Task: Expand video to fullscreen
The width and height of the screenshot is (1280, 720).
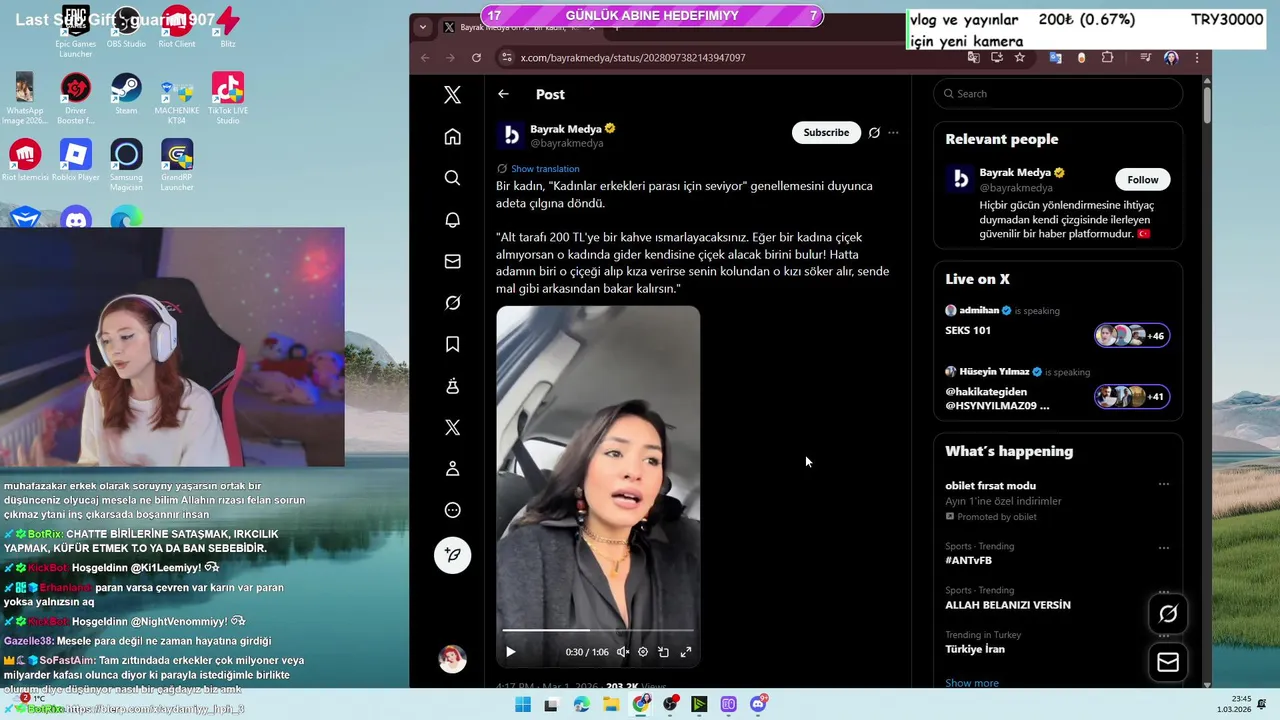Action: click(686, 652)
